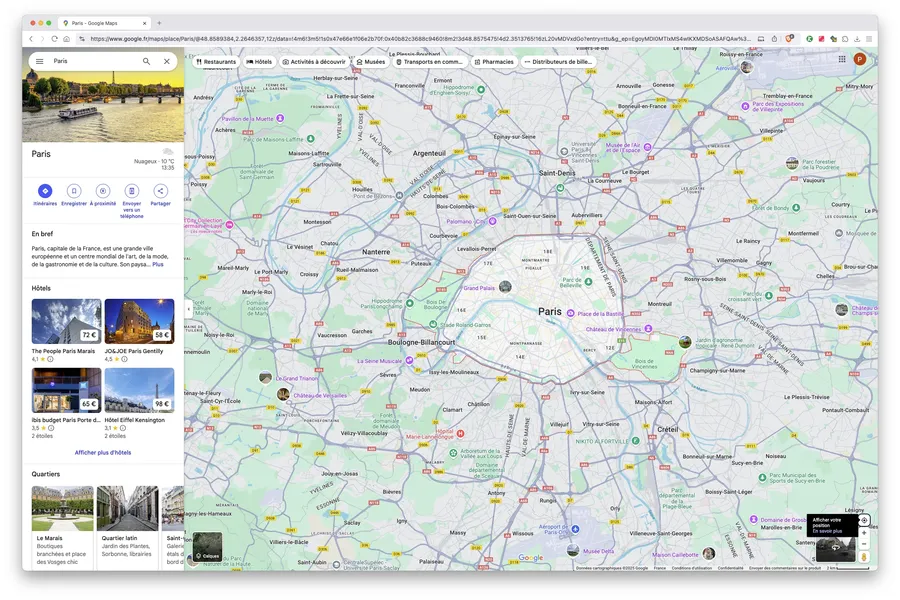
Task: Click the En savoir plus tooltip link
Action: pos(827,531)
